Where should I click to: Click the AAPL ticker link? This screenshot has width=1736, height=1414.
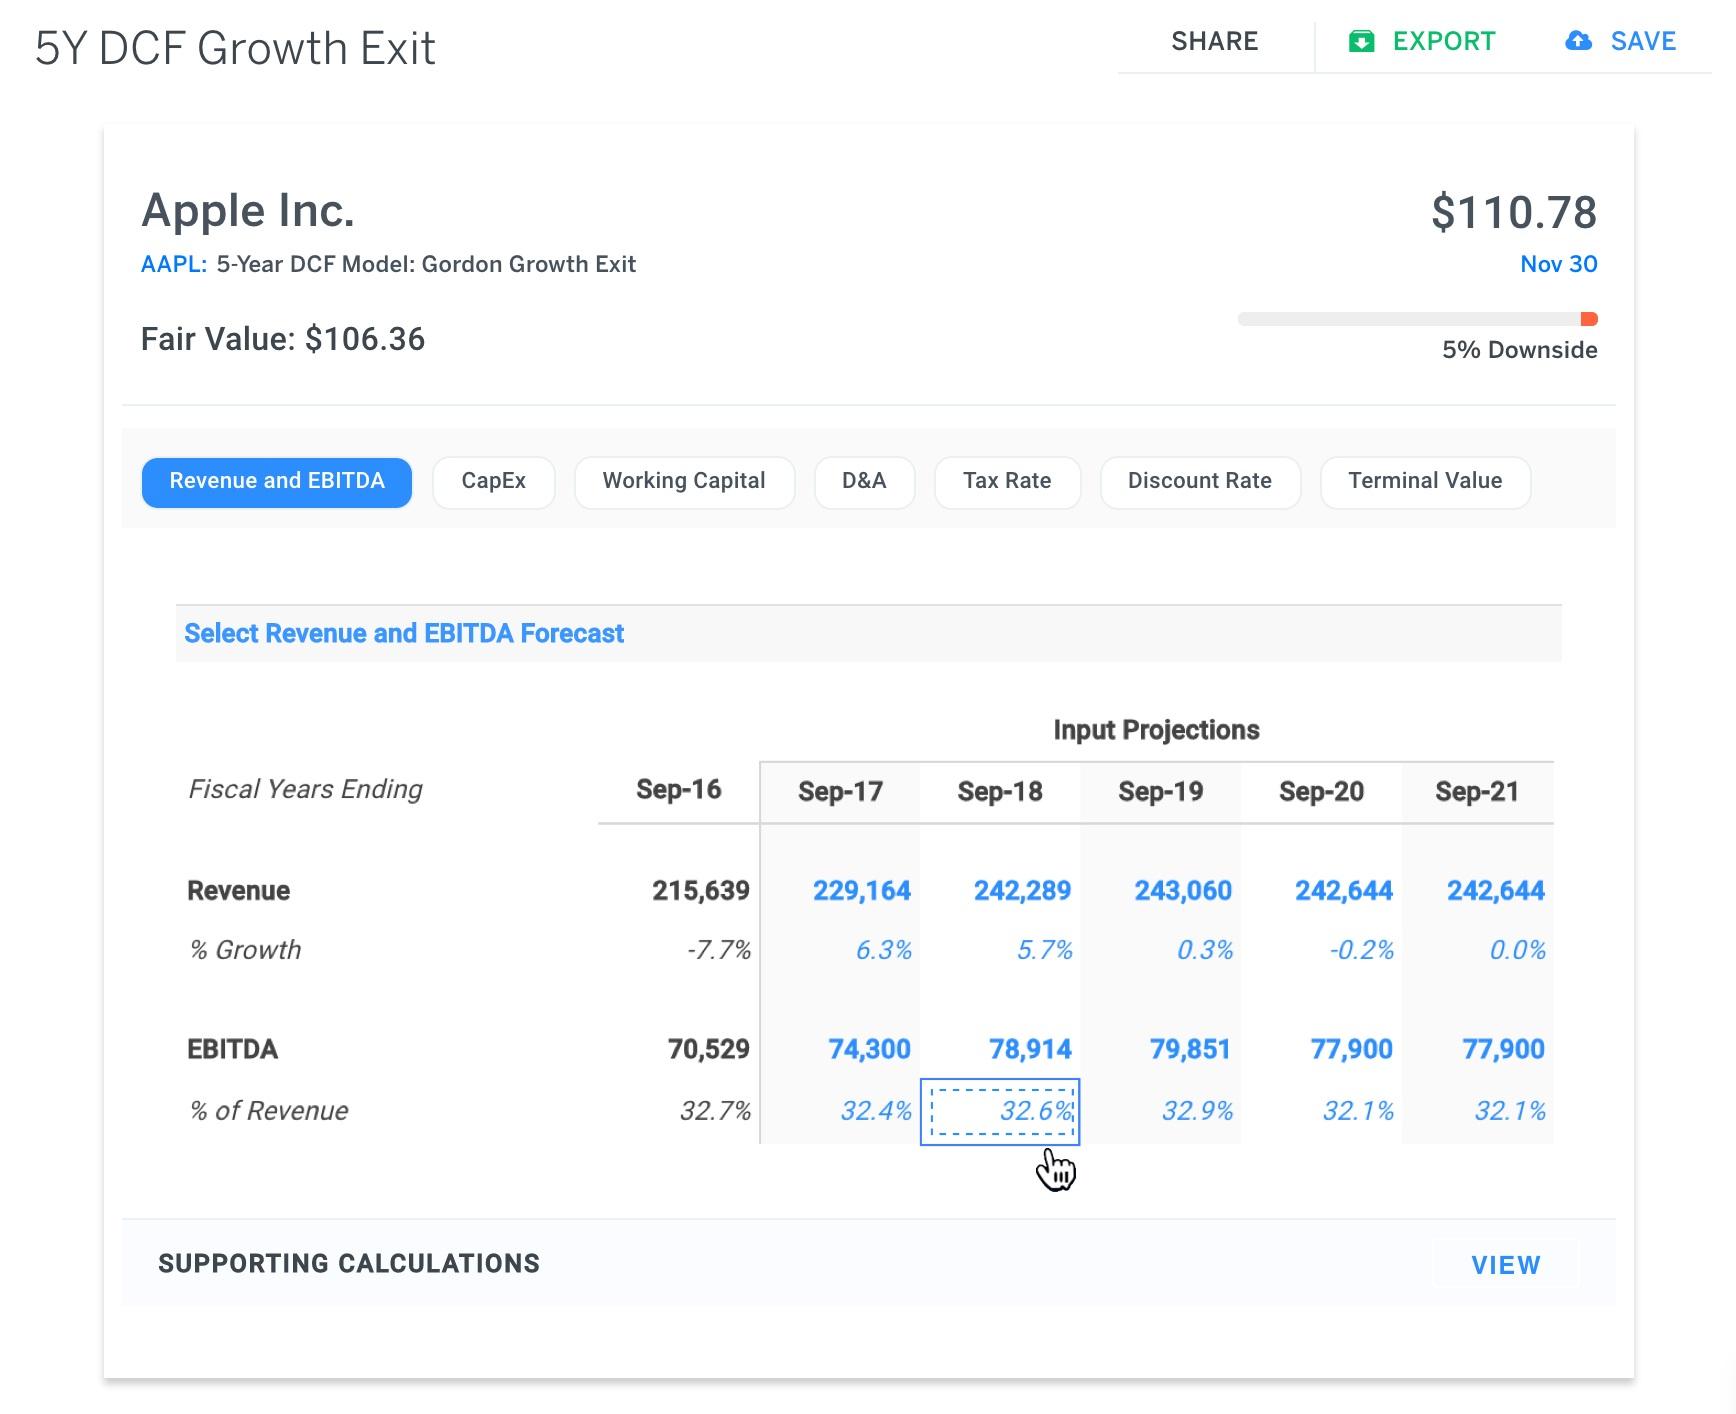pos(174,265)
